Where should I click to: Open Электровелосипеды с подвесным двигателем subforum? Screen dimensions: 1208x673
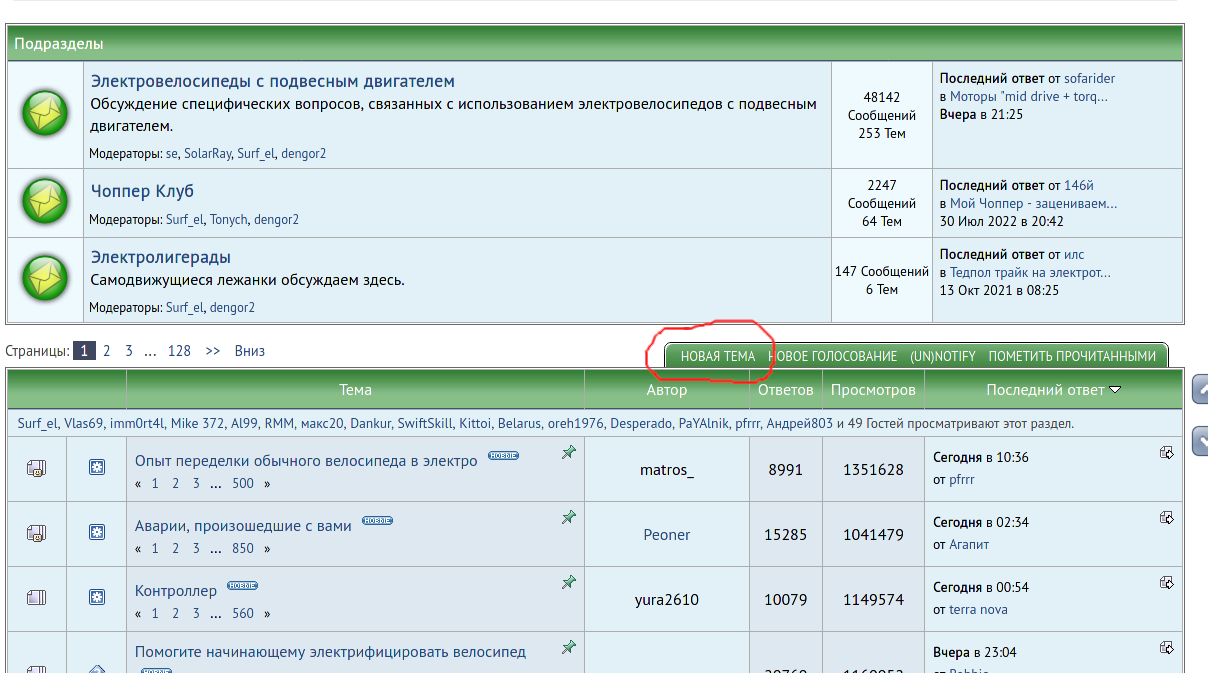point(272,81)
